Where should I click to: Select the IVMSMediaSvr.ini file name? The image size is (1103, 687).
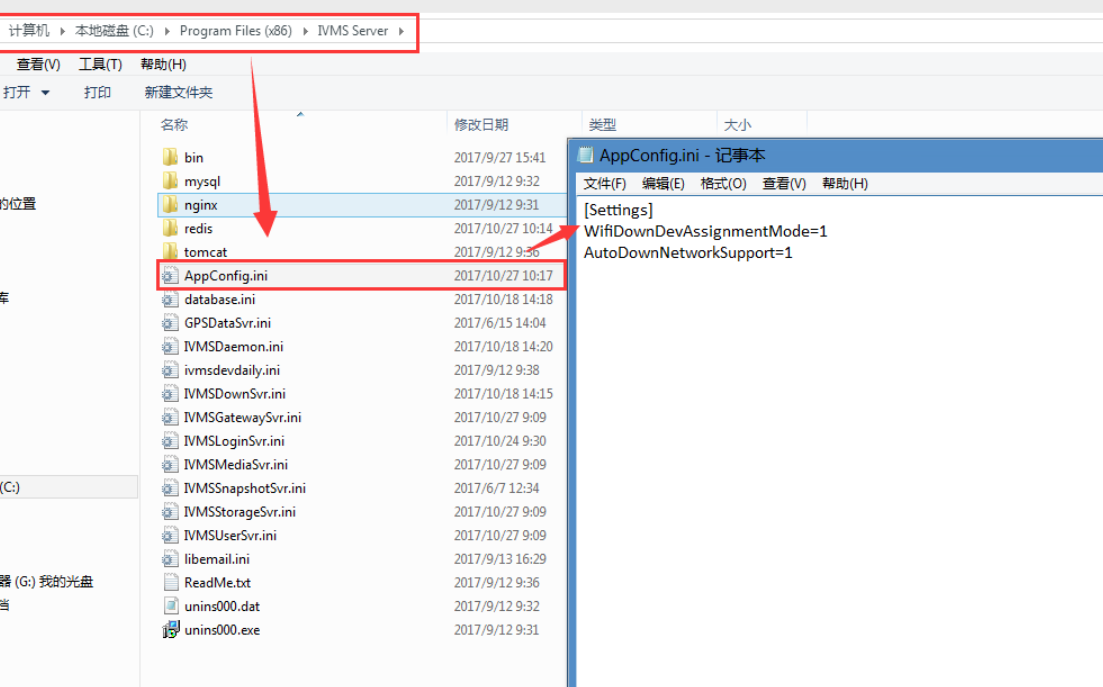(x=236, y=465)
